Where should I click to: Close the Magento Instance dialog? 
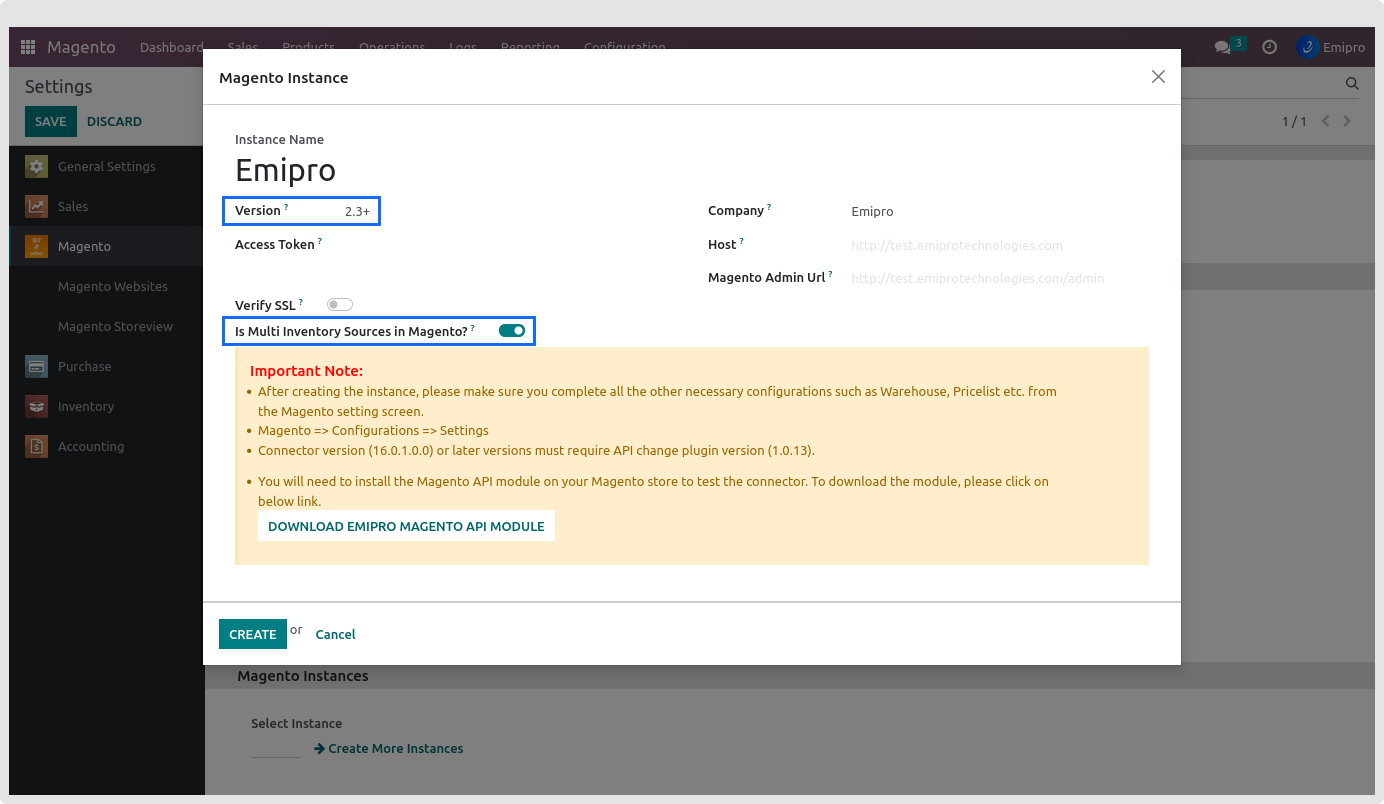pyautogui.click(x=1158, y=77)
